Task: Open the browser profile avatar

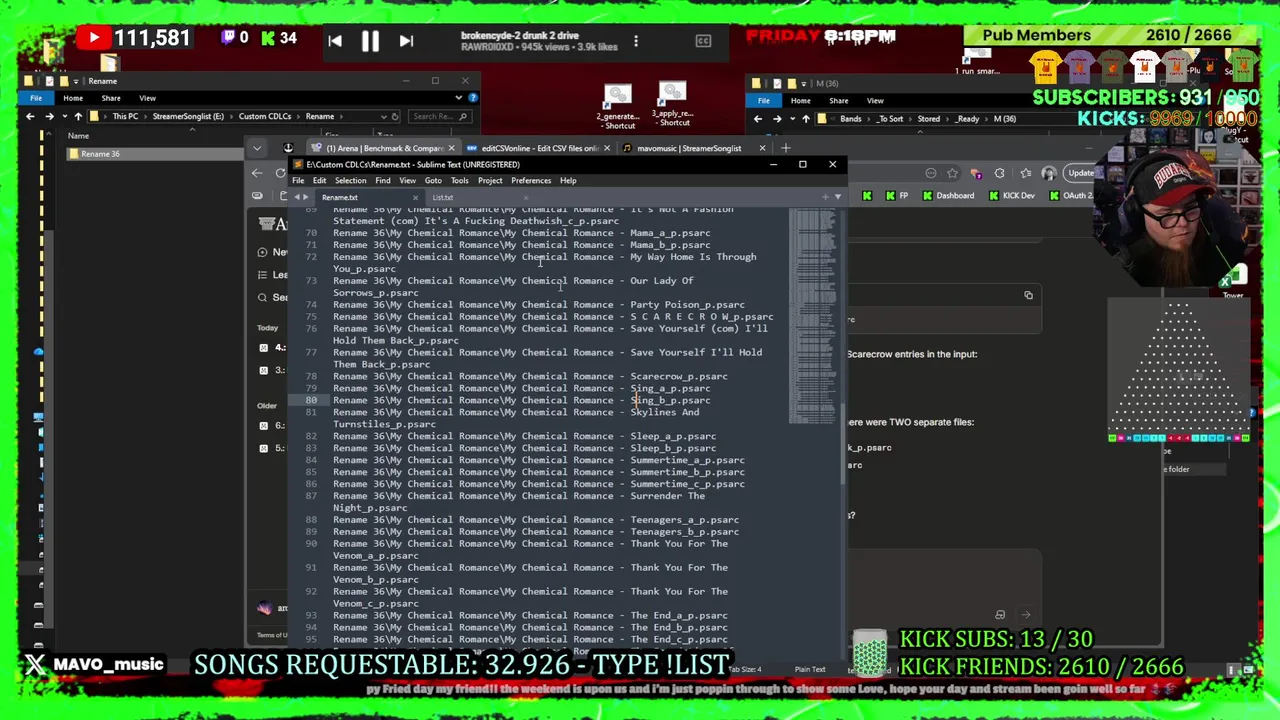Action: click(1048, 173)
